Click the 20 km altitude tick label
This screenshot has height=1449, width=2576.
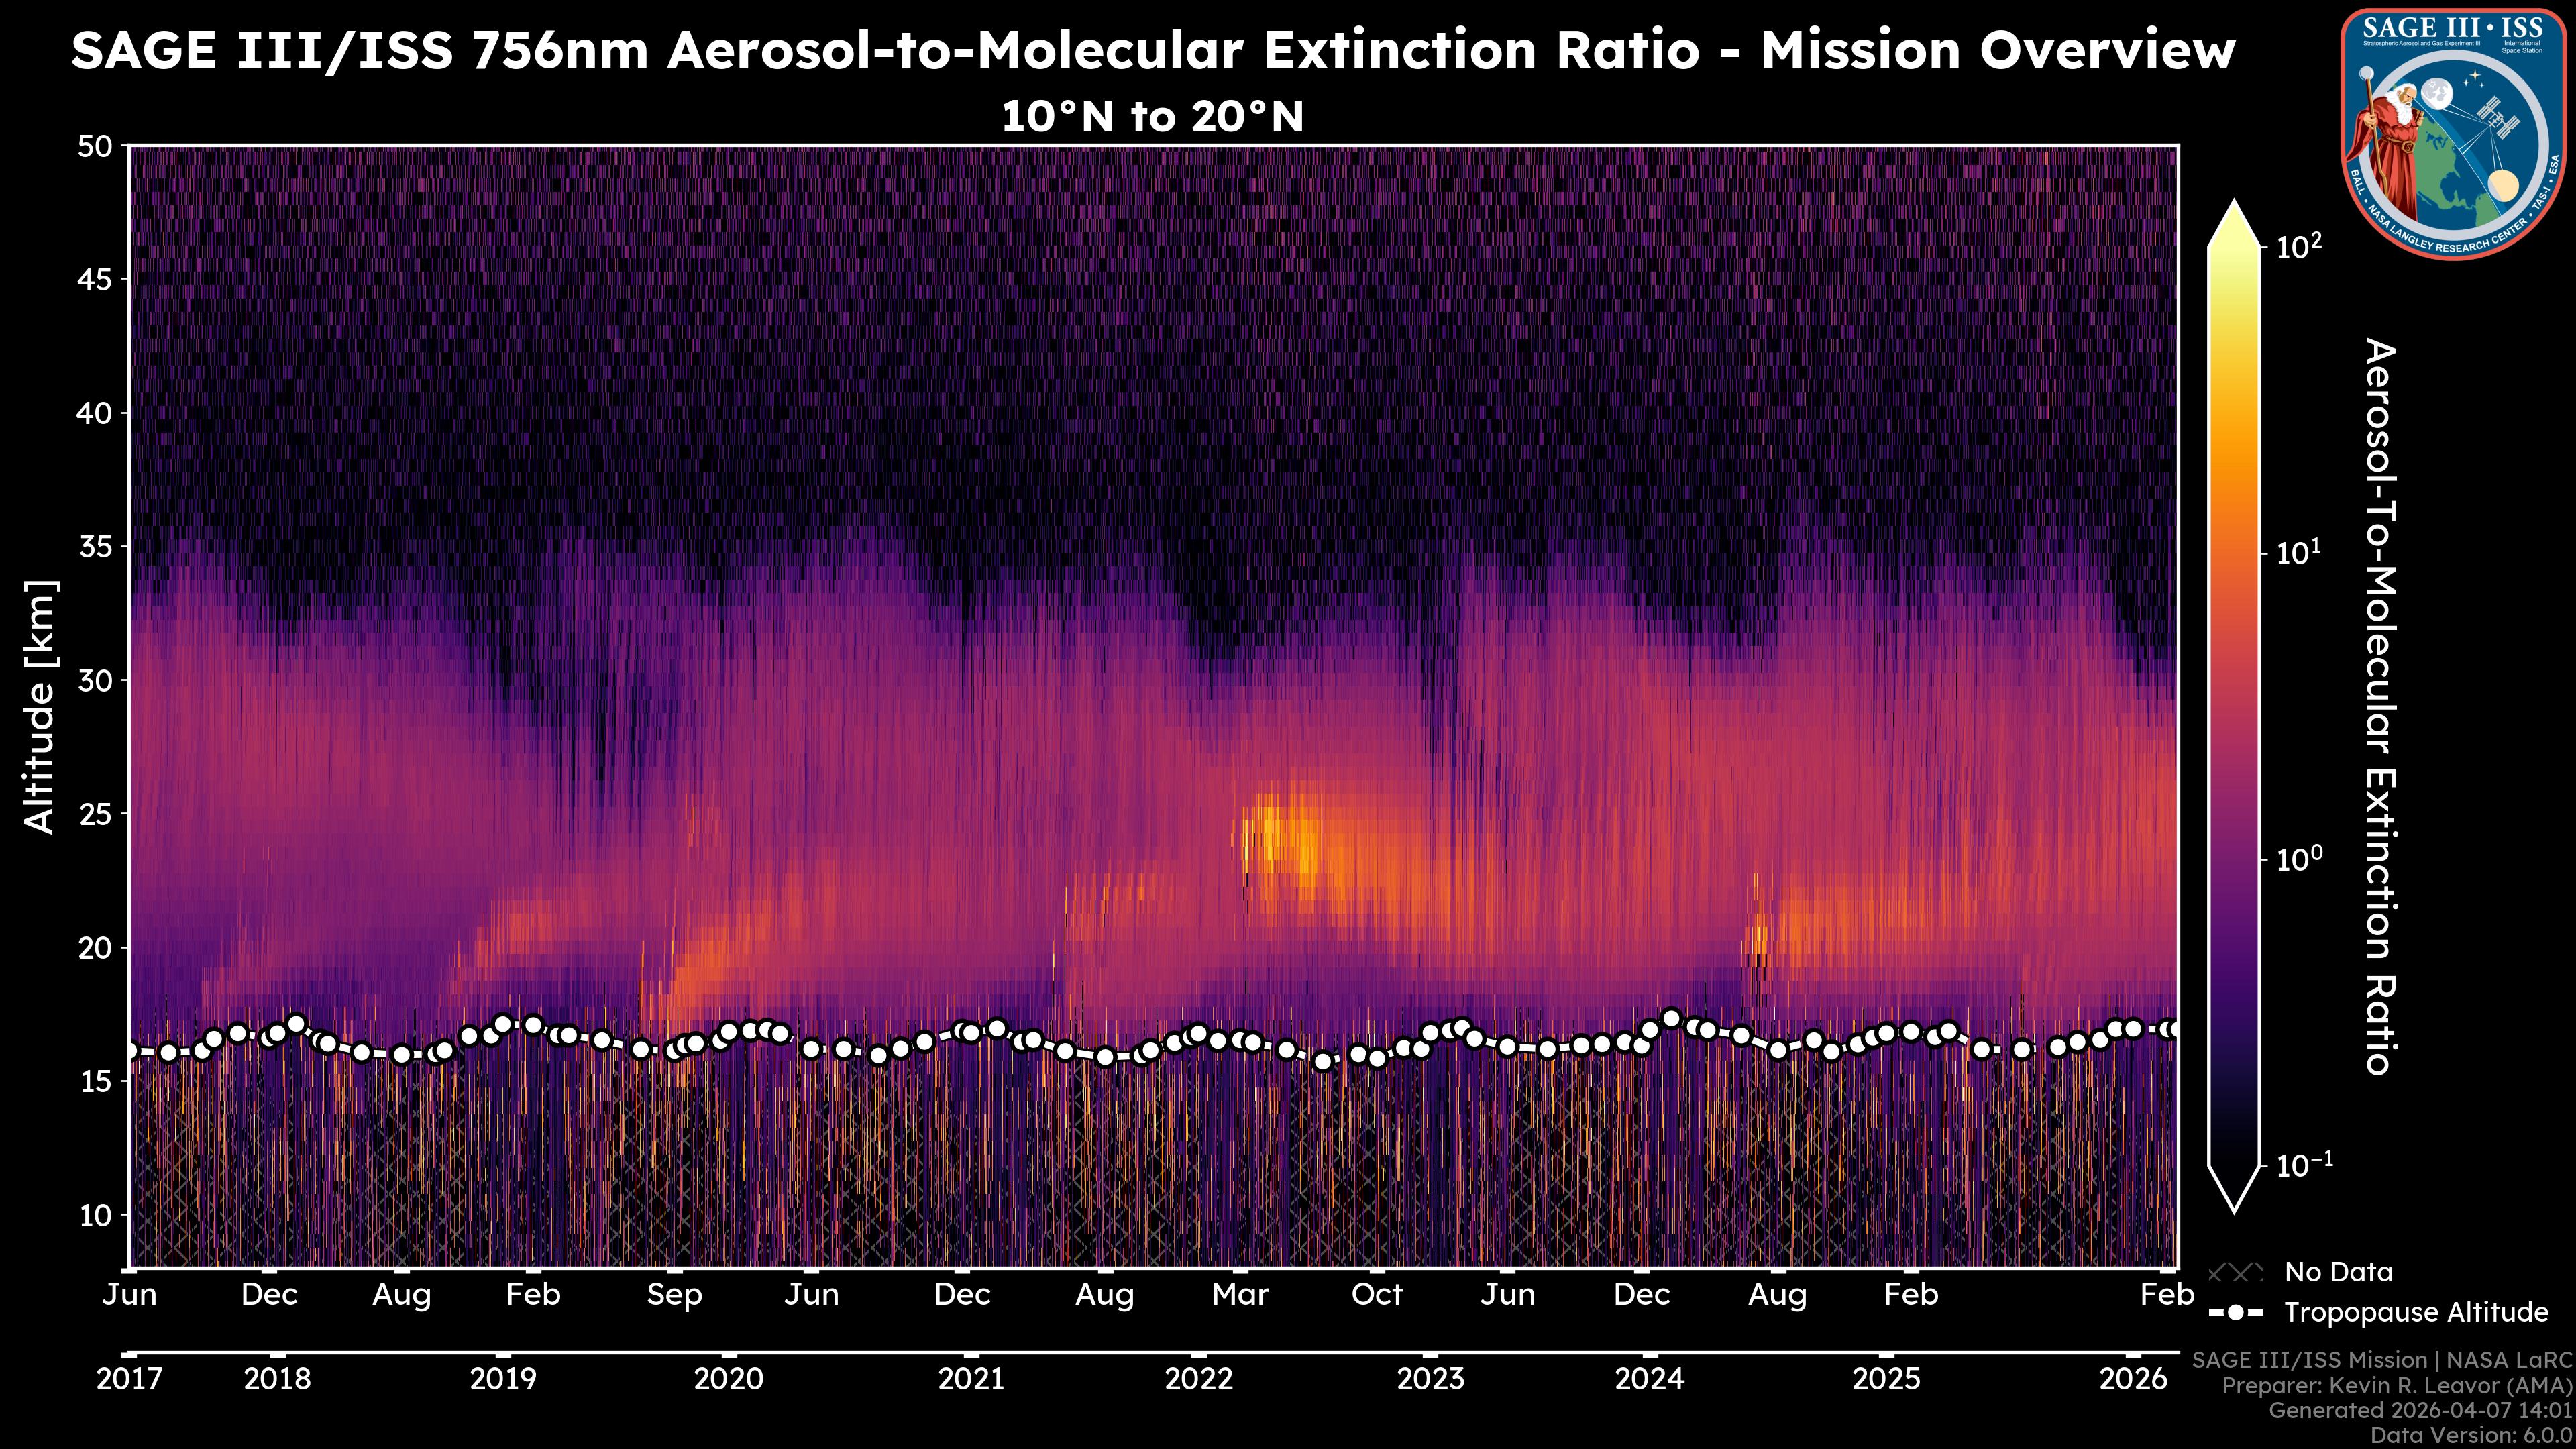[x=96, y=948]
